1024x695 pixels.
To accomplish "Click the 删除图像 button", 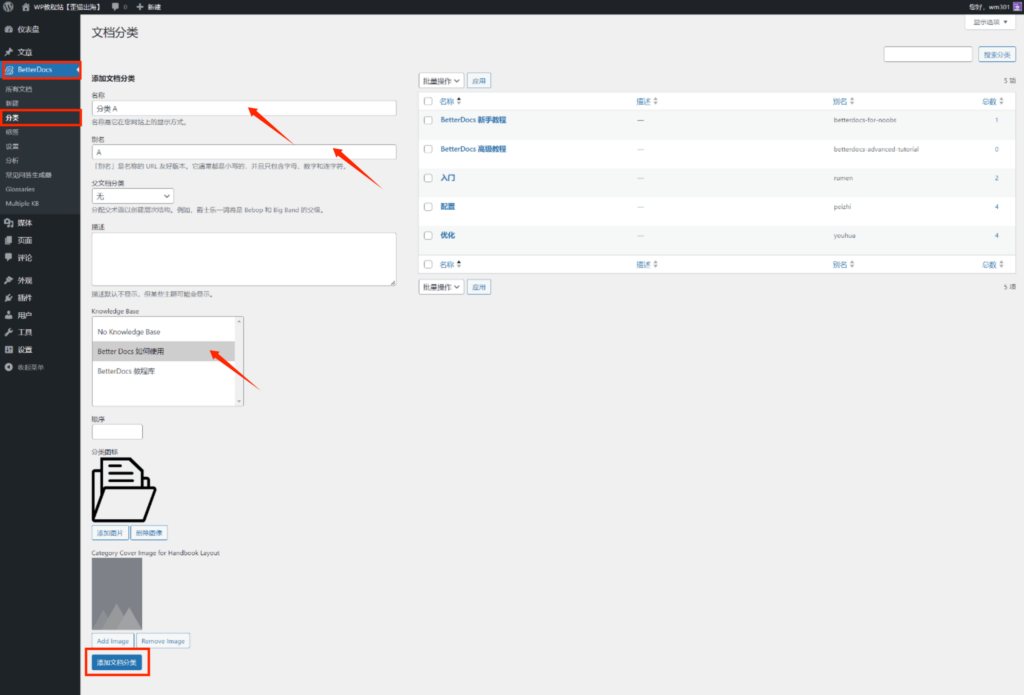I will point(149,533).
